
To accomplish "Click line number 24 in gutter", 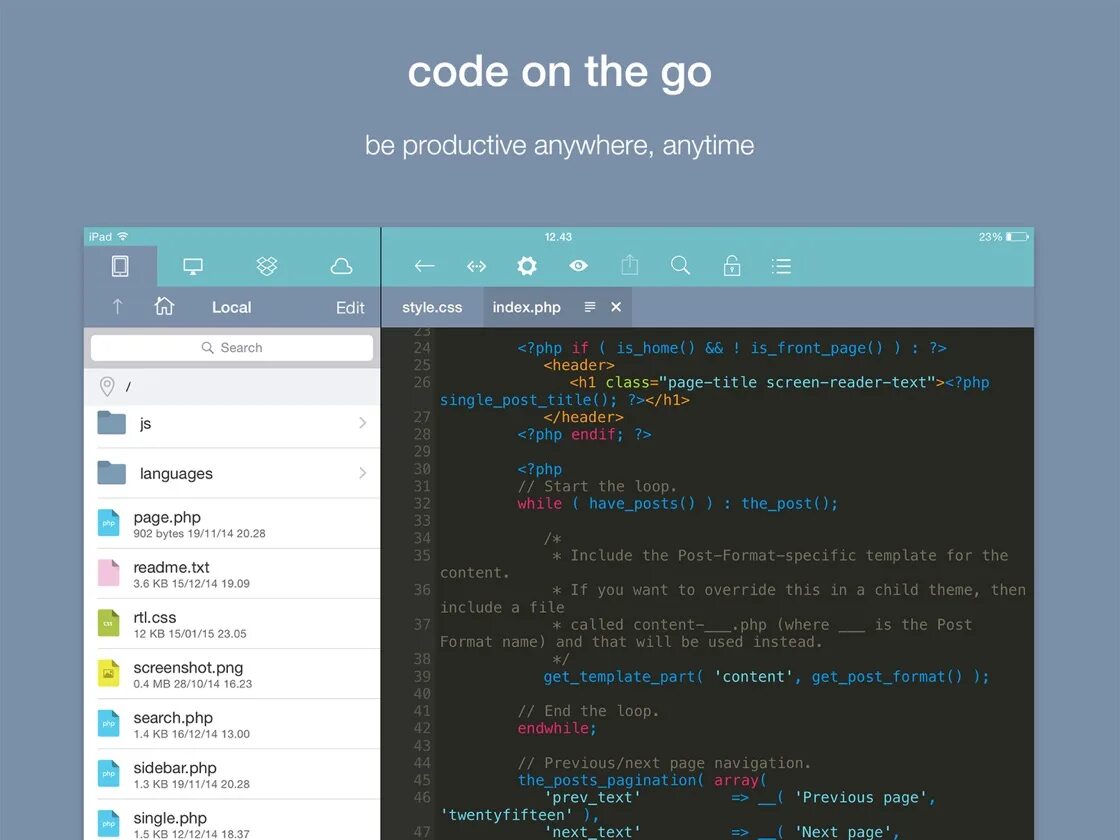I will pyautogui.click(x=422, y=348).
